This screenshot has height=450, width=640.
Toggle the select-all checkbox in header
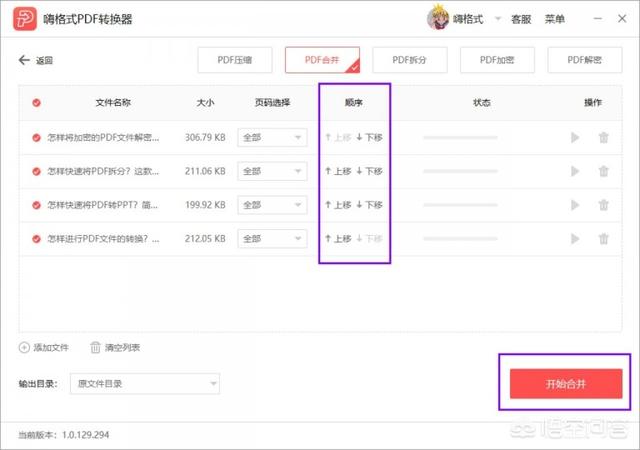coord(36,102)
